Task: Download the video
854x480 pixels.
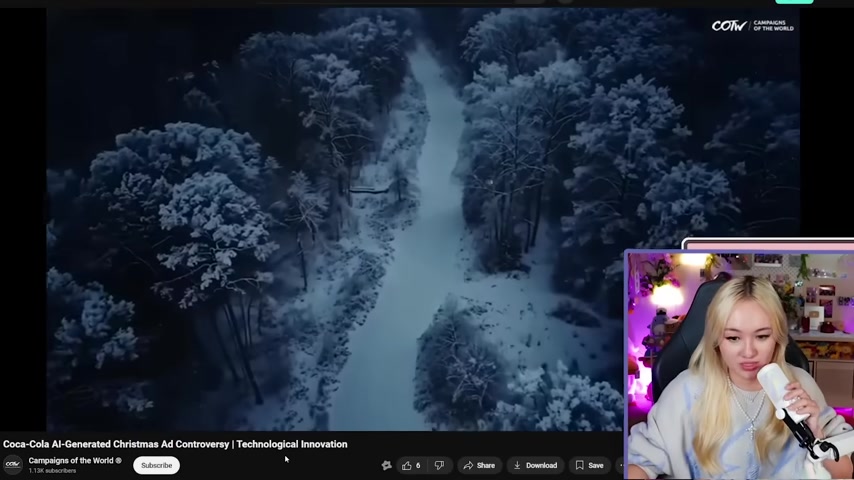Action: [535, 465]
